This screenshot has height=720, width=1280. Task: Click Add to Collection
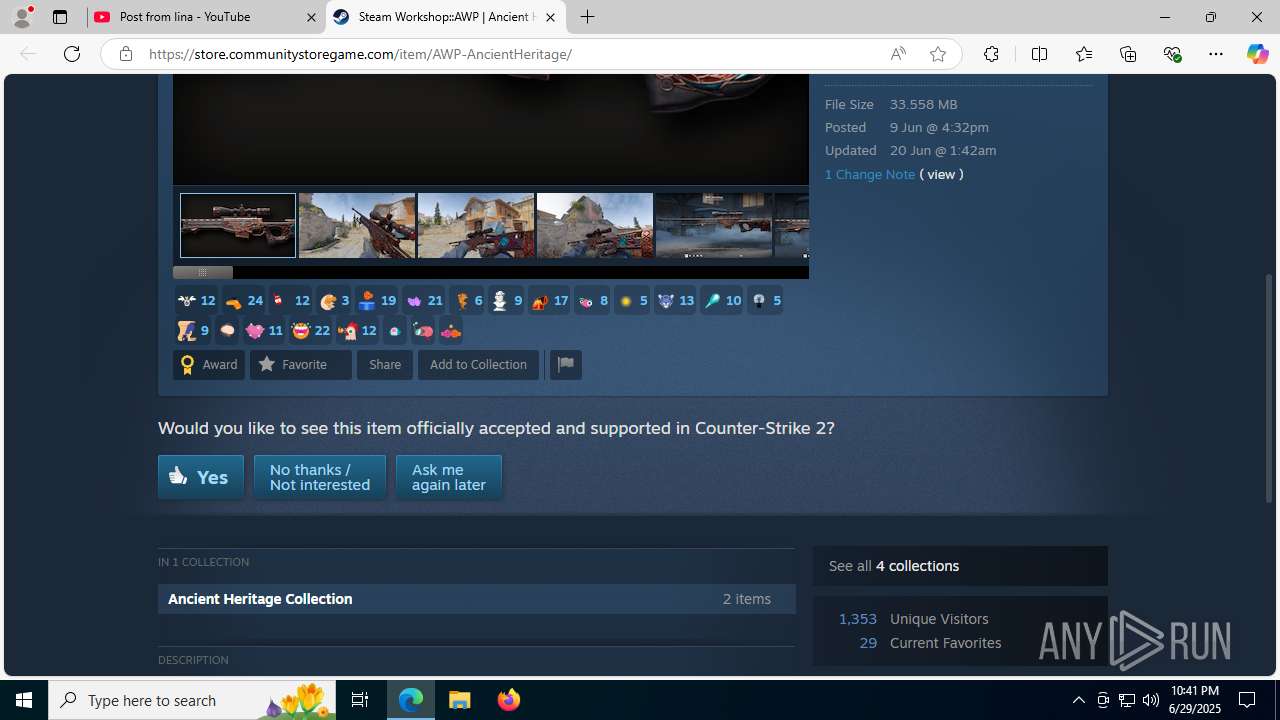pyautogui.click(x=478, y=364)
